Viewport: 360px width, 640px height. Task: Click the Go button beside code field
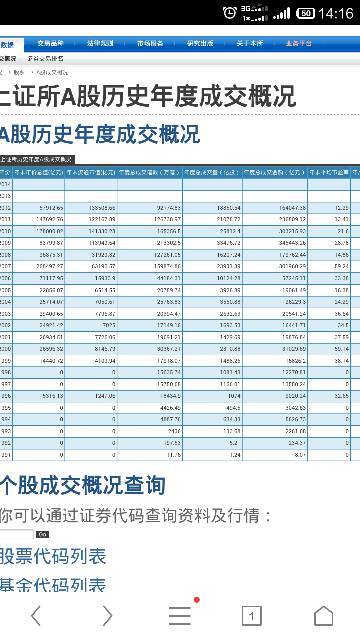point(42,534)
